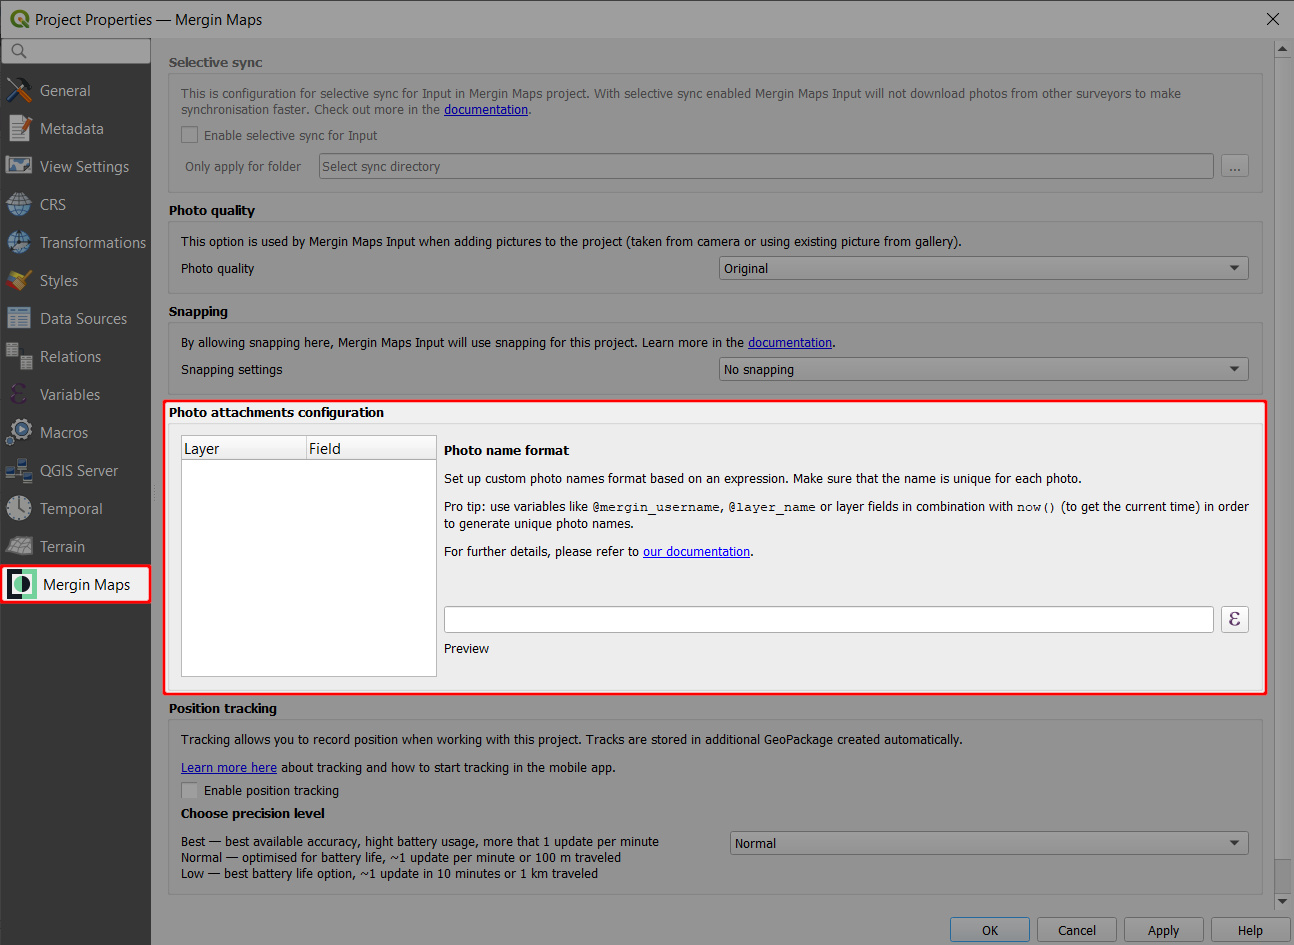Click the Cancel button
The height and width of the screenshot is (945, 1294).
click(1077, 930)
